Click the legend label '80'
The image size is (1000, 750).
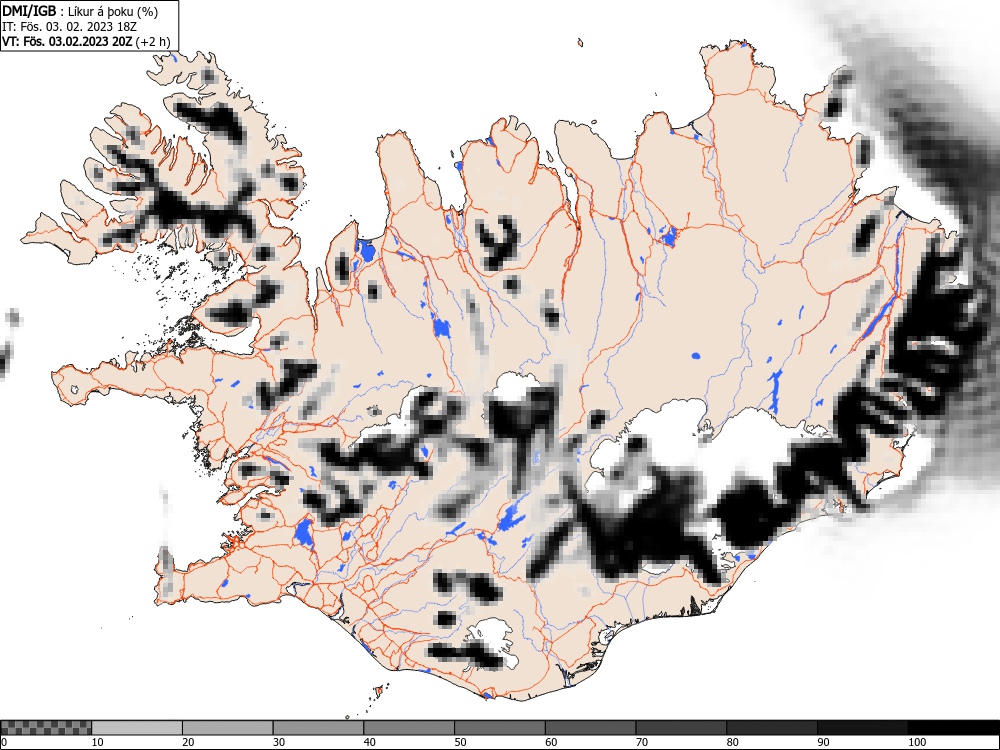(x=732, y=742)
